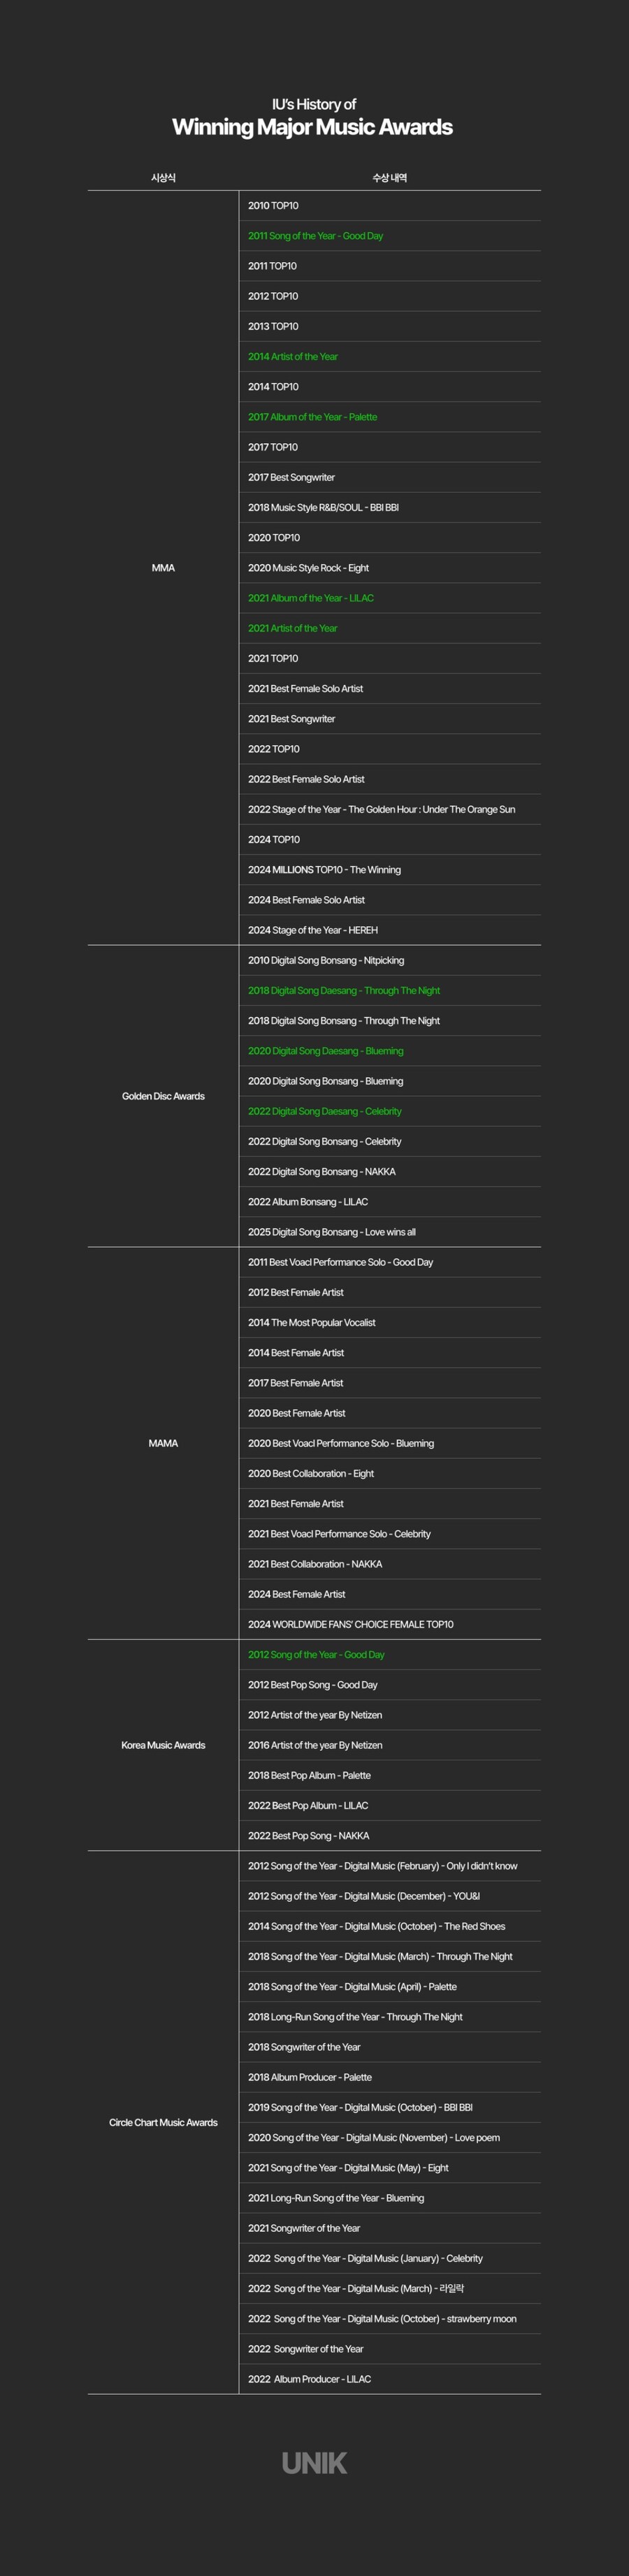Click the 'Winning Major Music Awards' title
Viewport: 629px width, 2576px height.
coord(312,127)
